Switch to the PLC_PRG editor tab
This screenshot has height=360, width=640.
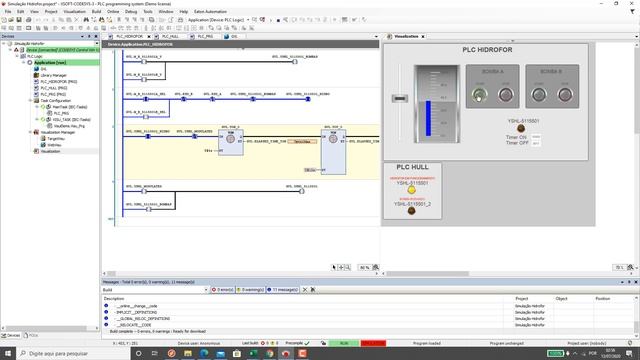(x=205, y=36)
